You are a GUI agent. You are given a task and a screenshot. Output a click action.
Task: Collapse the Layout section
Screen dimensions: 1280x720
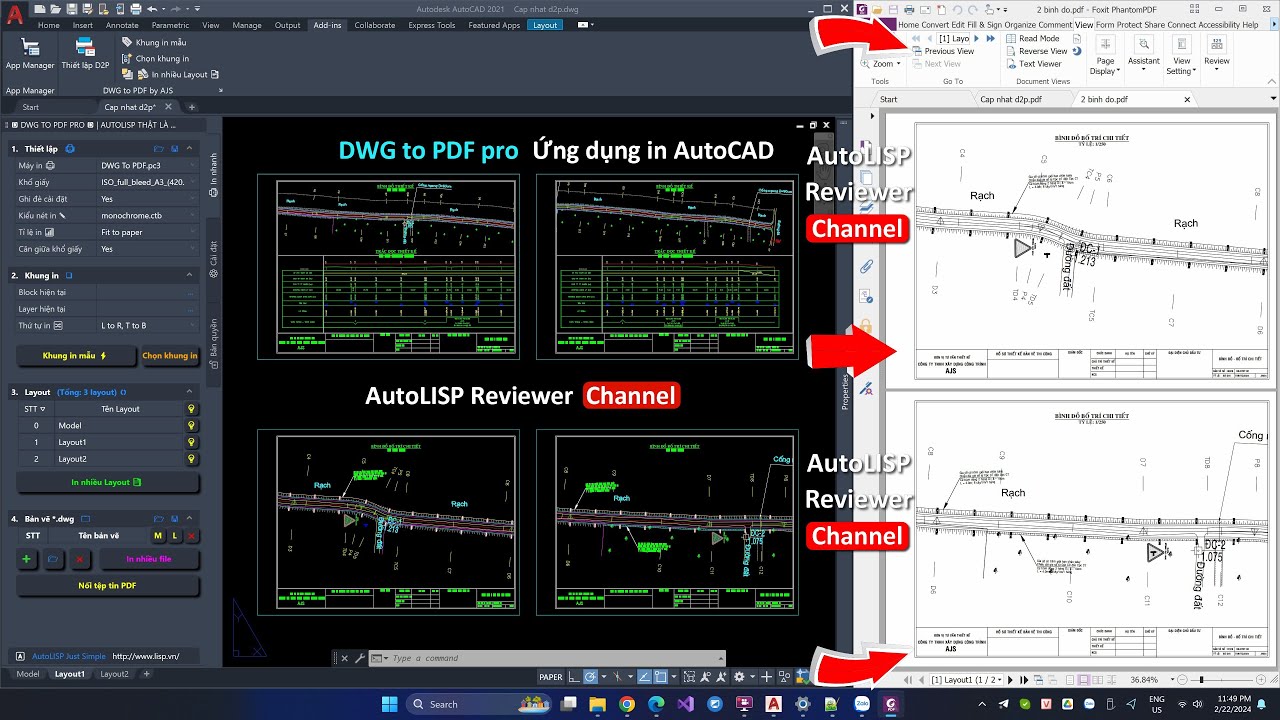point(190,392)
